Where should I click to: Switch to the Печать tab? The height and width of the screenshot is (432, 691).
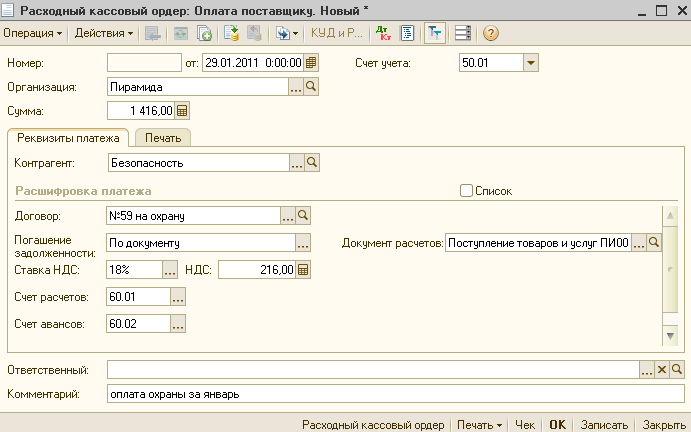(163, 138)
